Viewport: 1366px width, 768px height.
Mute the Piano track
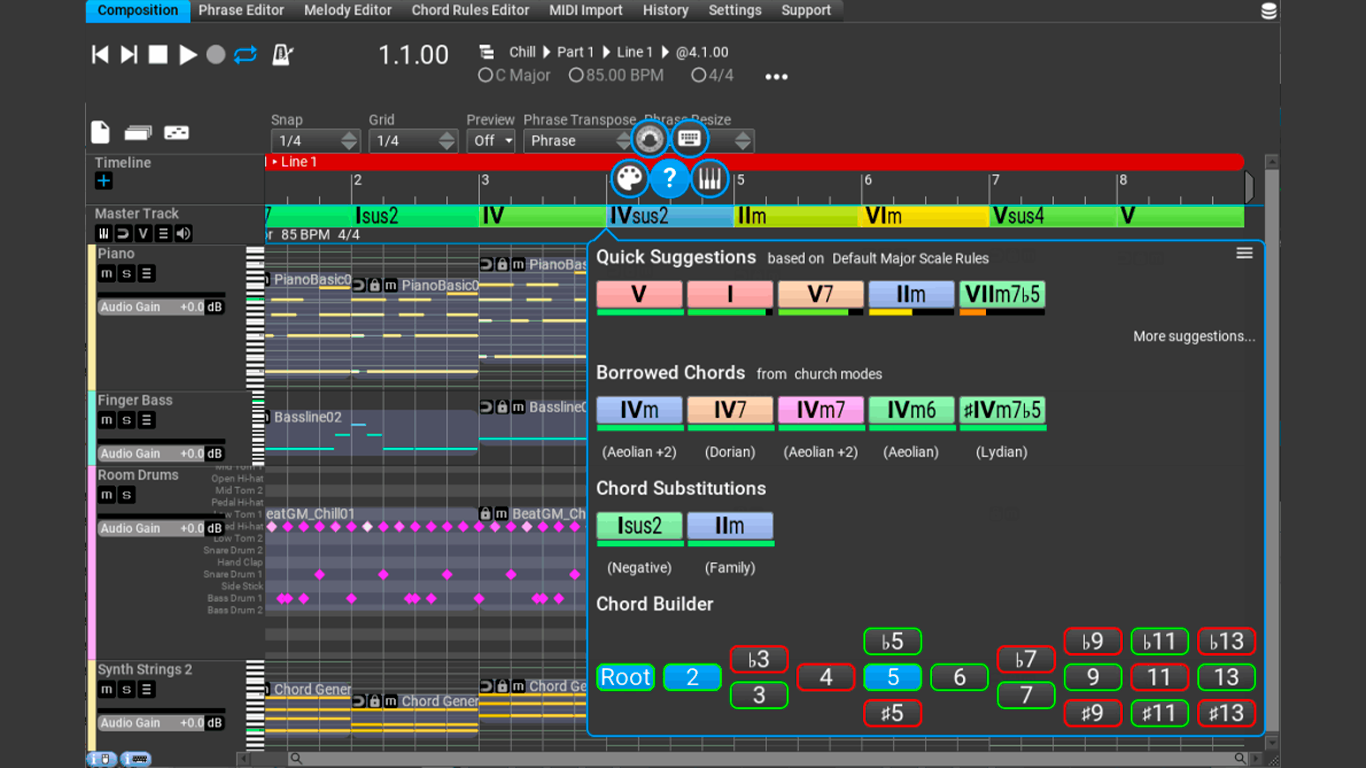[106, 274]
